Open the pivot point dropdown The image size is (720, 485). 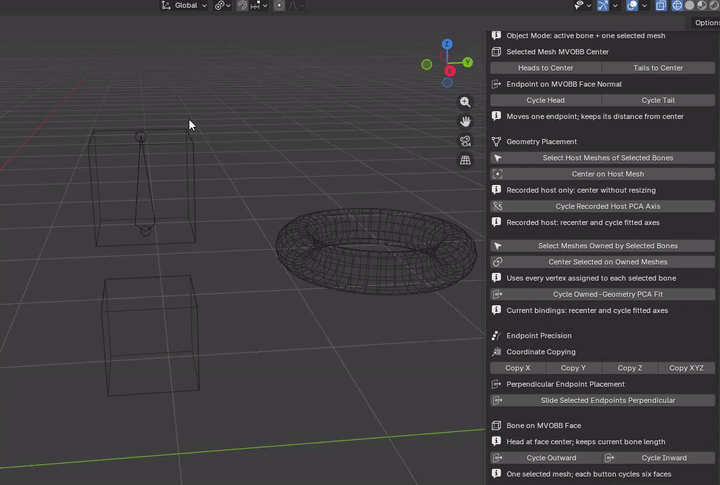pos(222,6)
